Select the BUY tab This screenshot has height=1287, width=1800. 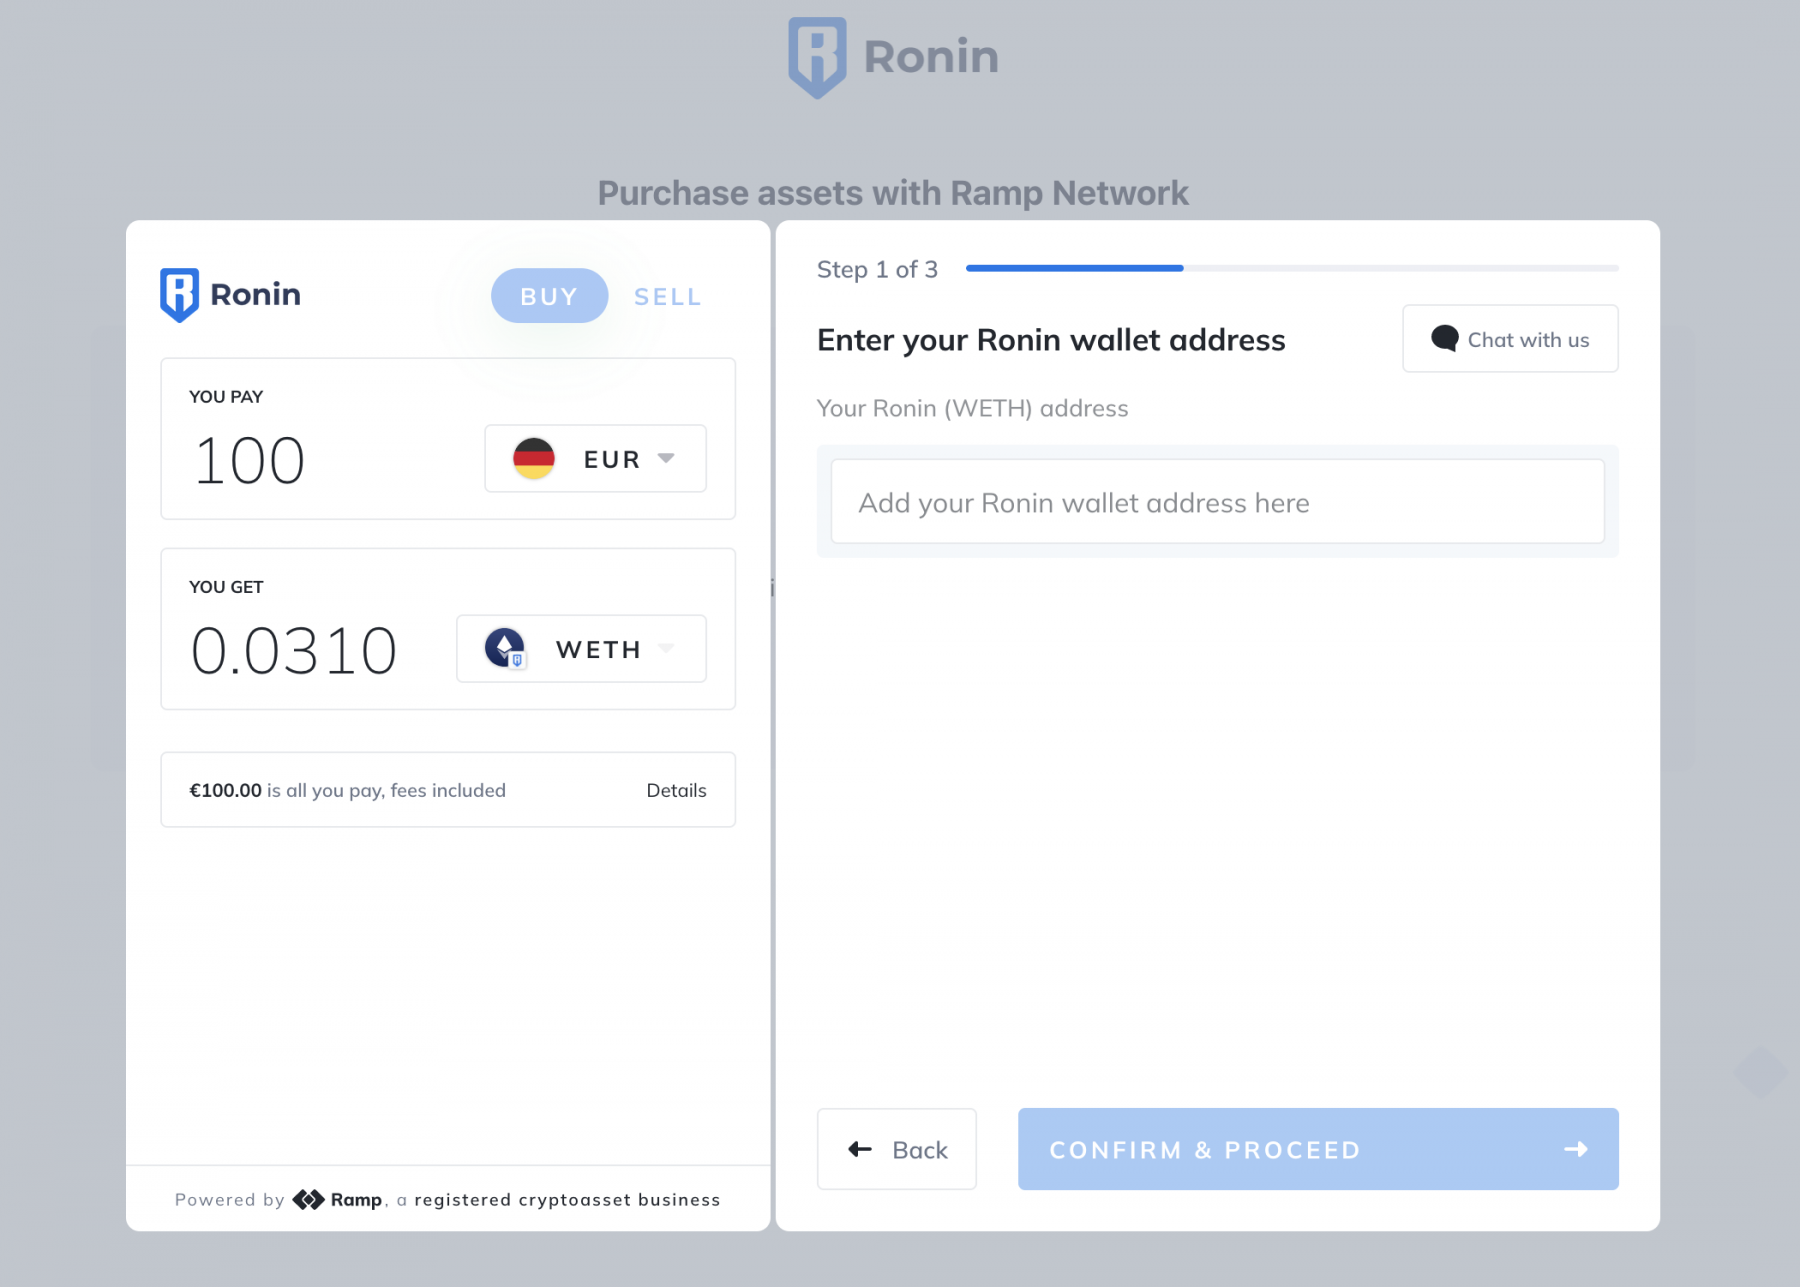tap(549, 296)
